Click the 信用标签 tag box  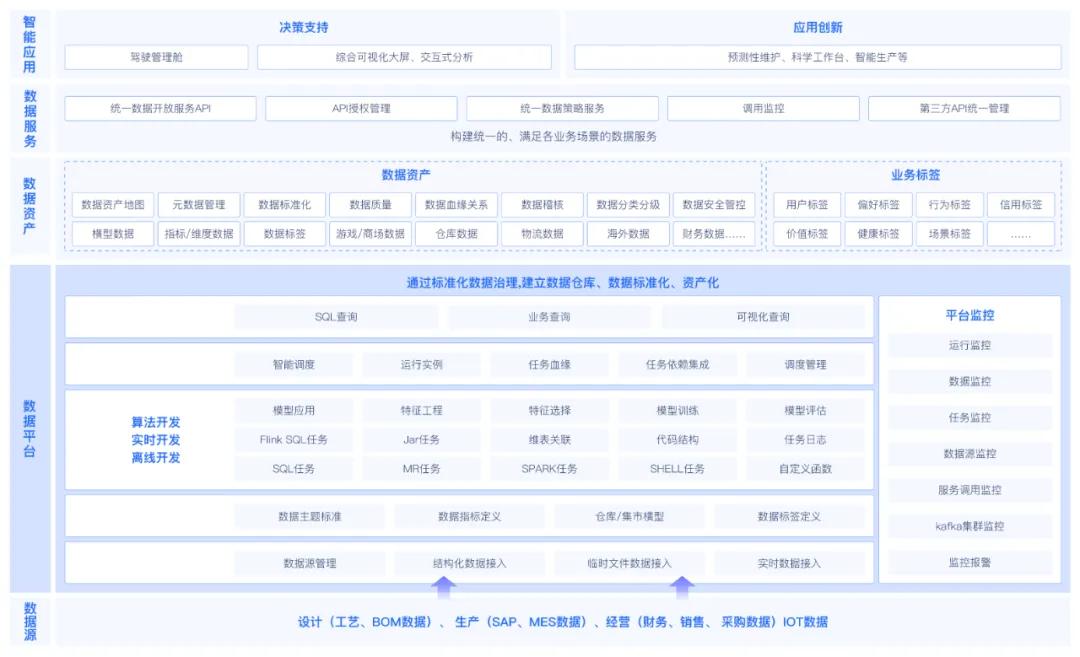point(1021,205)
